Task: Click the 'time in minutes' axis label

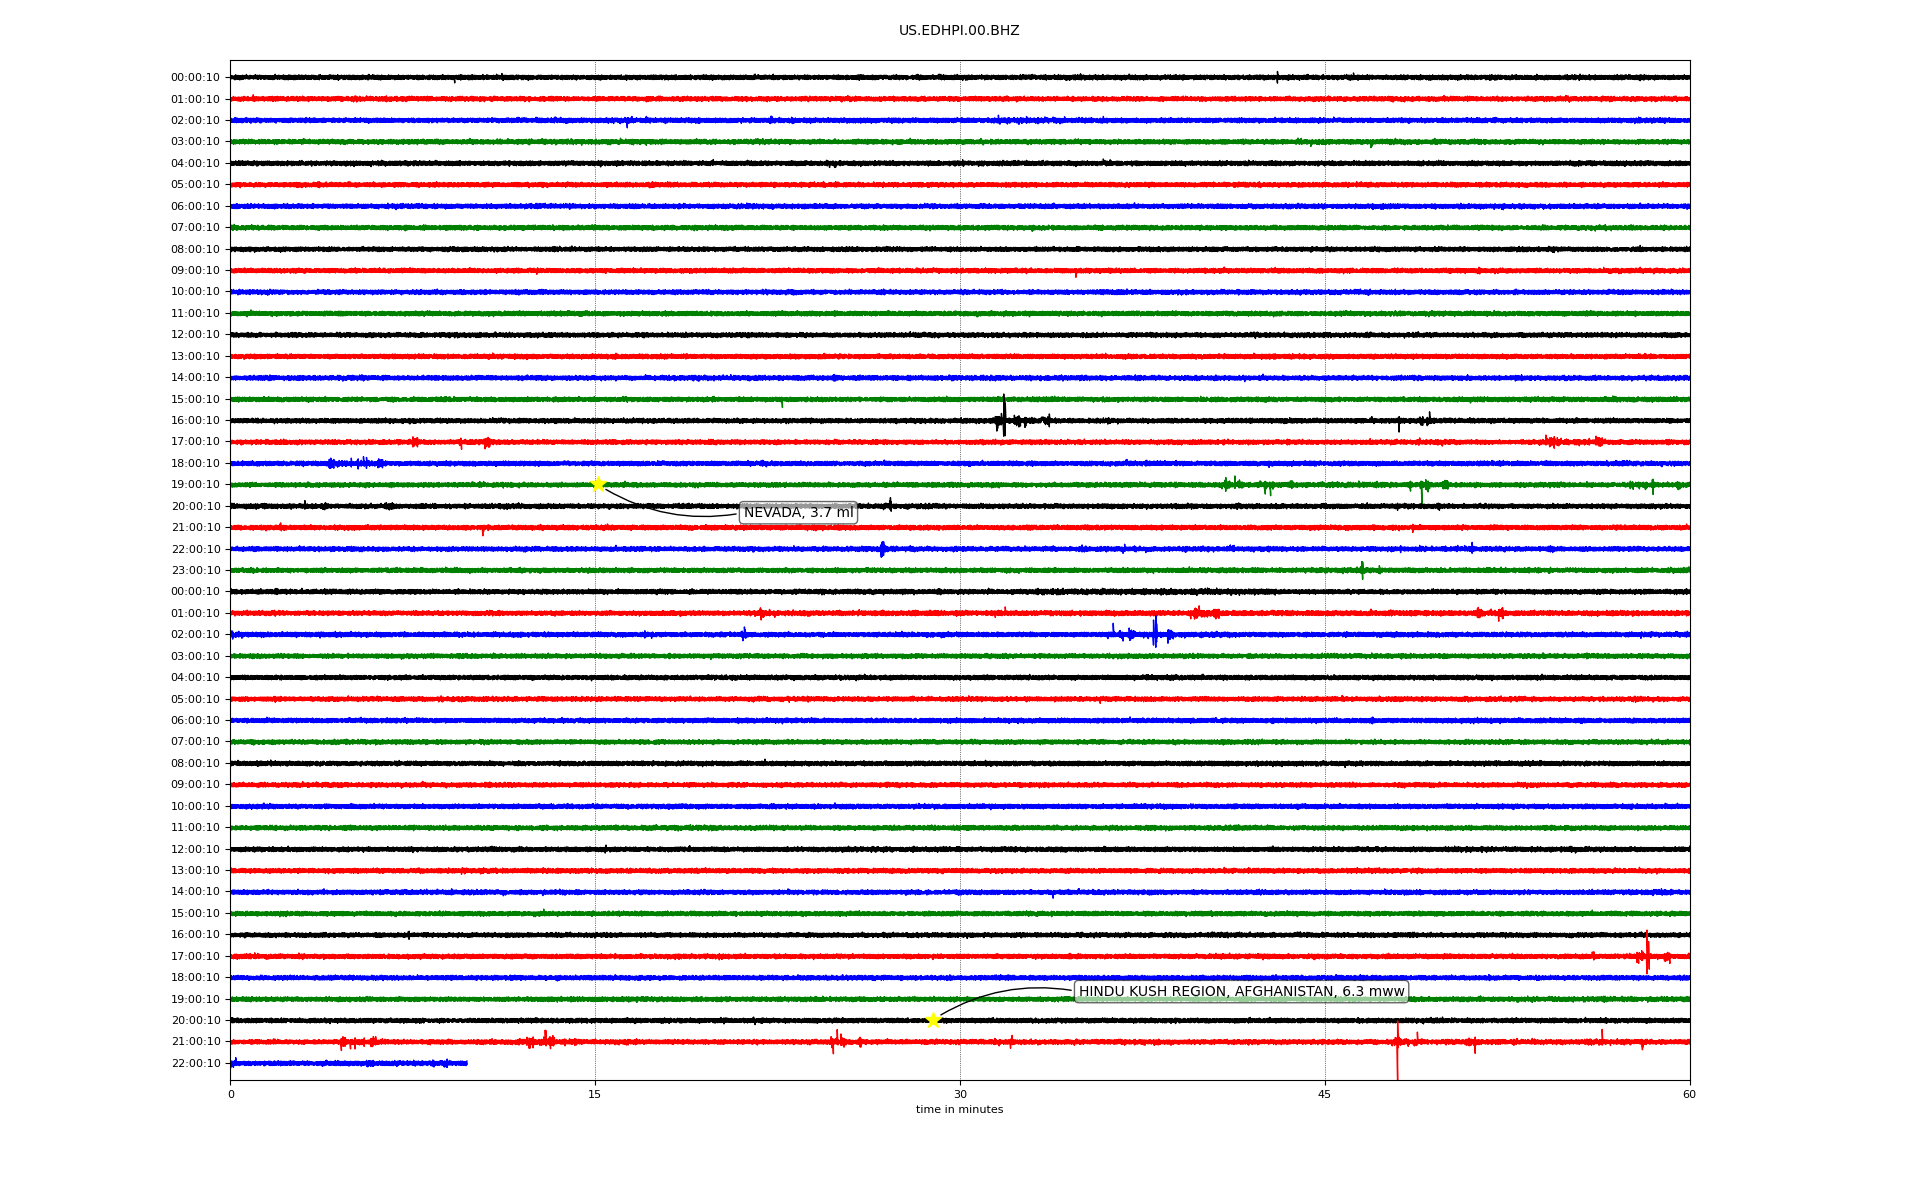Action: point(959,1110)
